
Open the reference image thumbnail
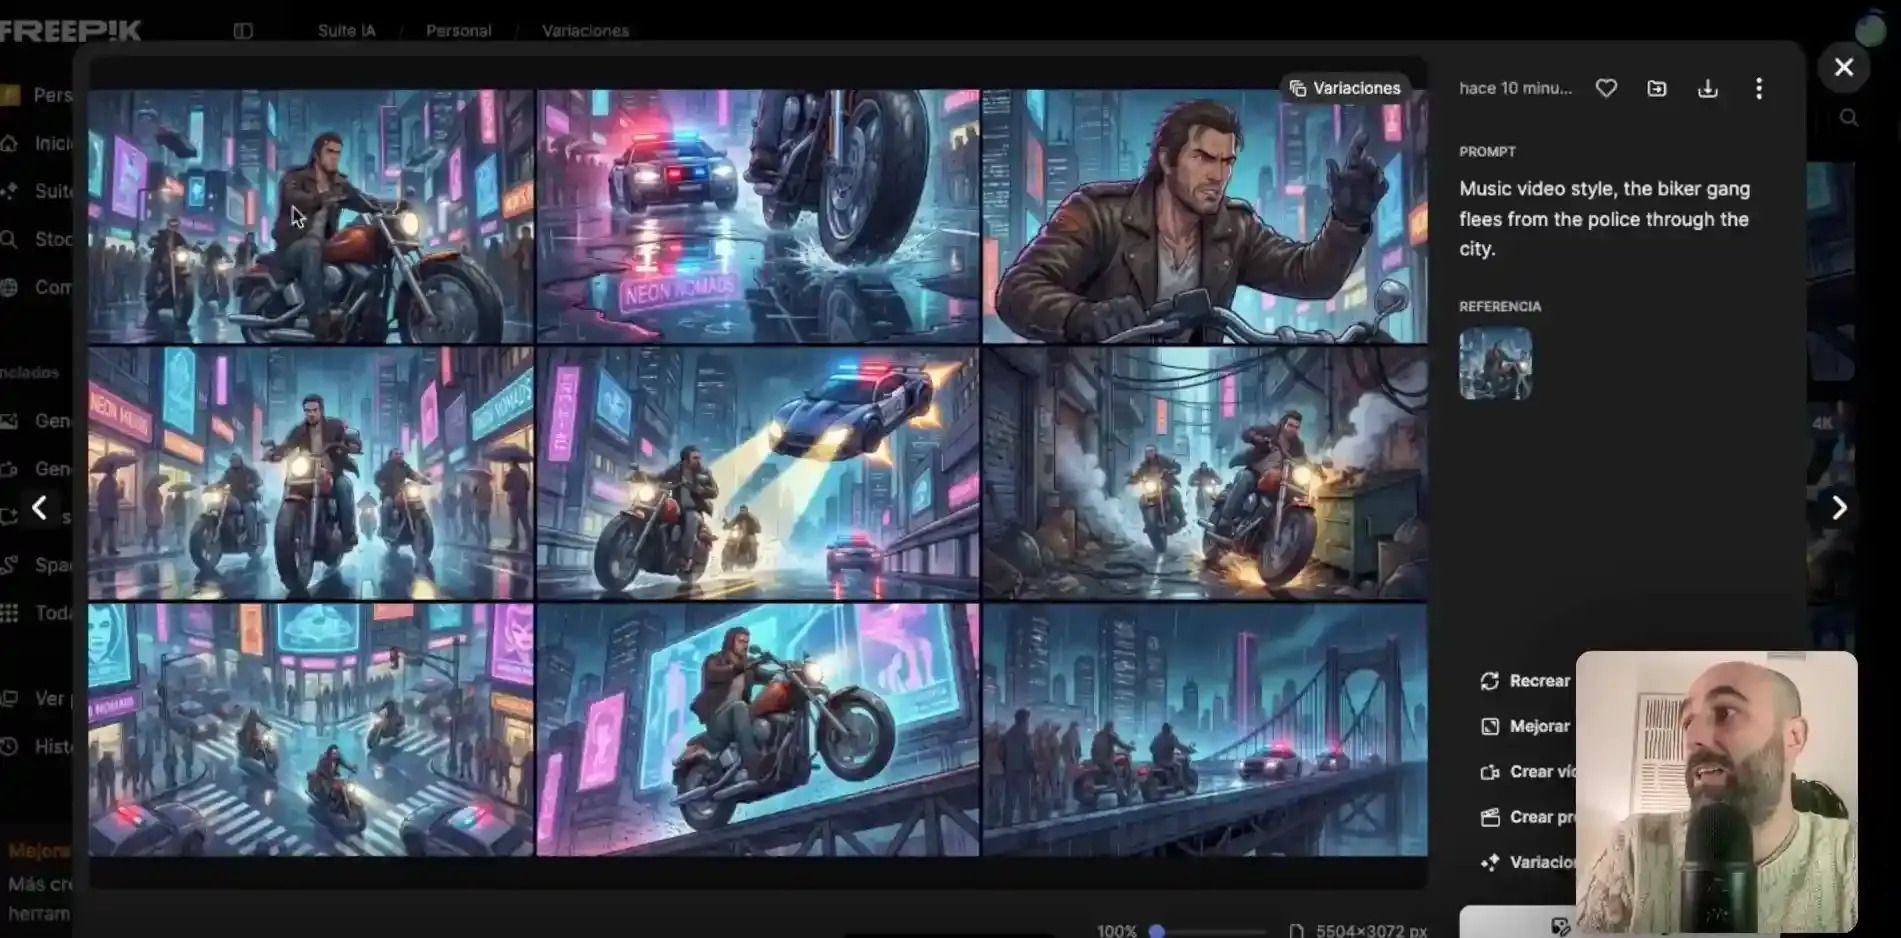pos(1495,363)
